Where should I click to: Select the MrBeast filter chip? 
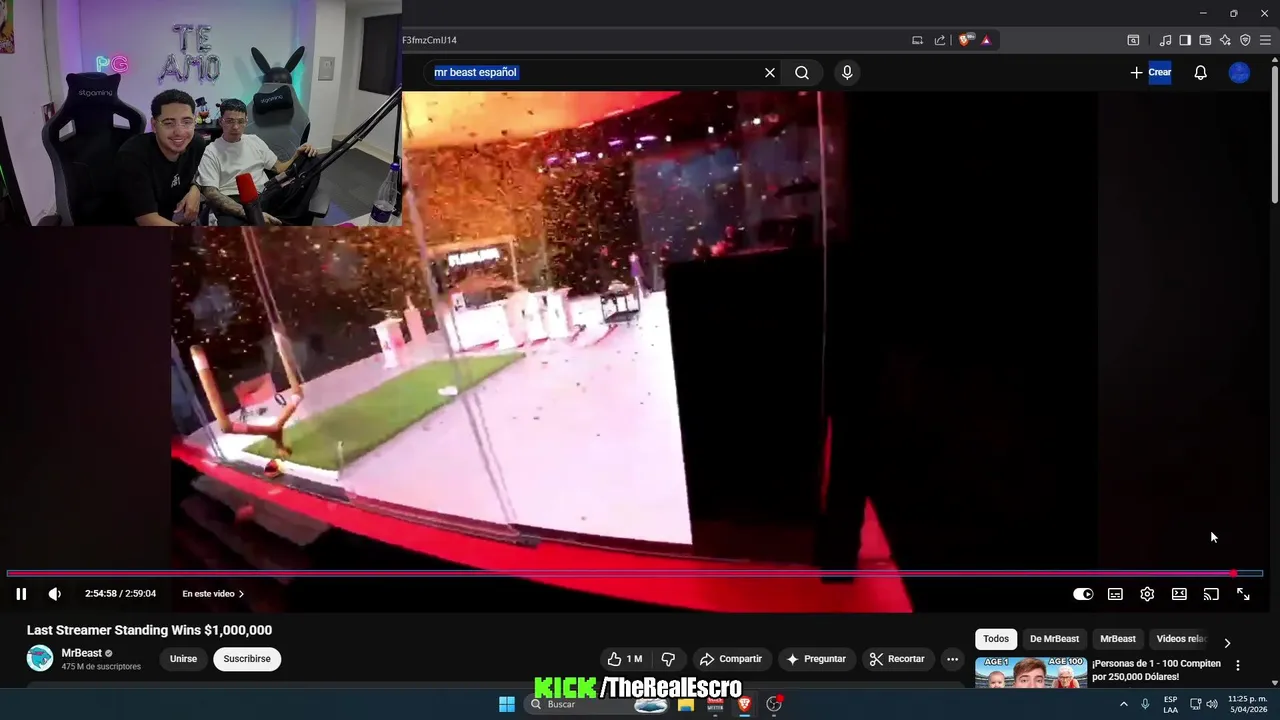coord(1118,639)
